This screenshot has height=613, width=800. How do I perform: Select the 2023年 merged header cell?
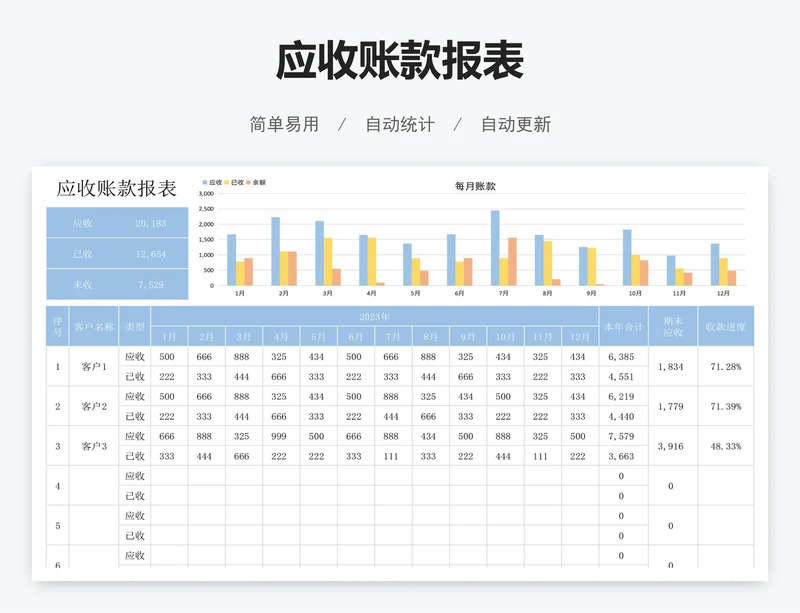(374, 316)
